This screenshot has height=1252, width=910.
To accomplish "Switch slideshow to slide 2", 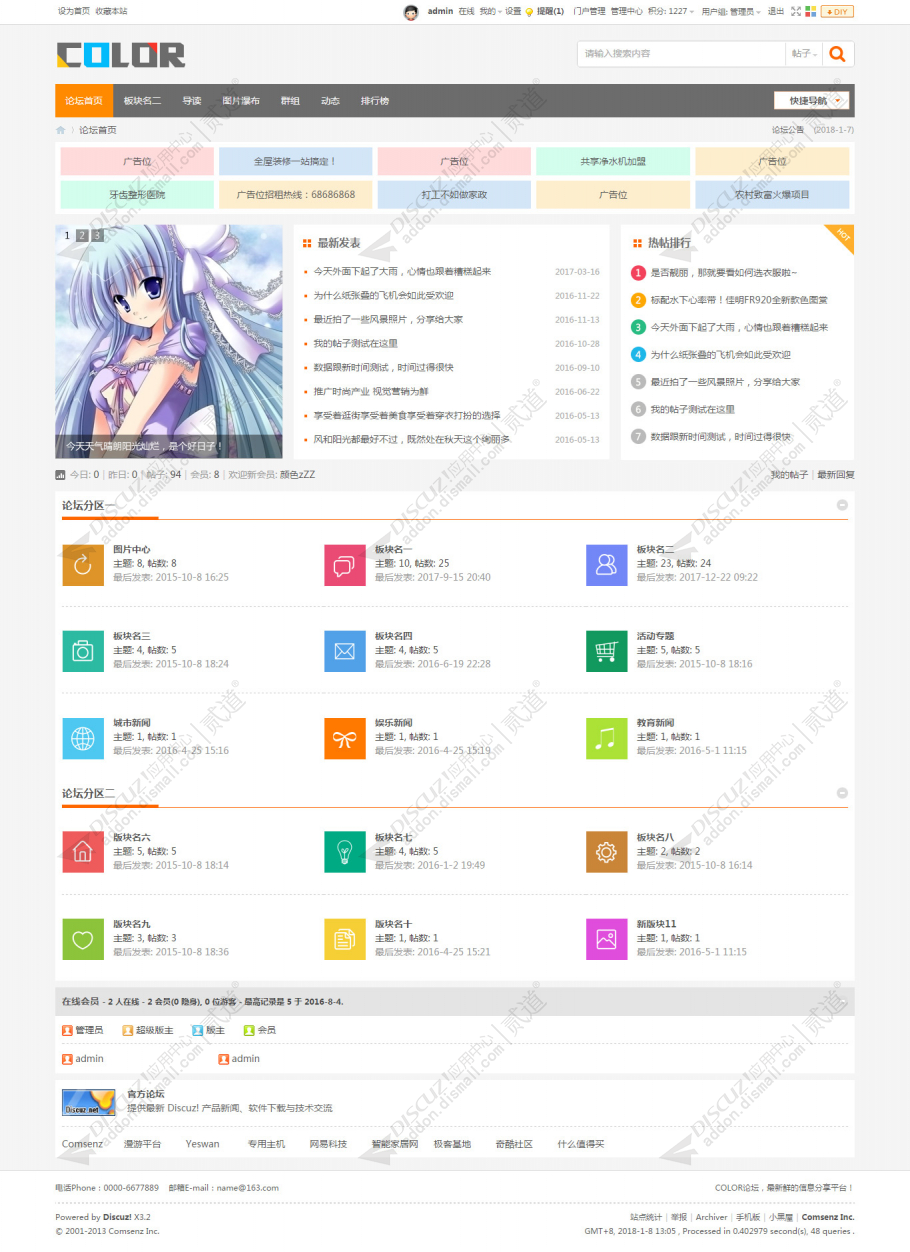I will 82,235.
